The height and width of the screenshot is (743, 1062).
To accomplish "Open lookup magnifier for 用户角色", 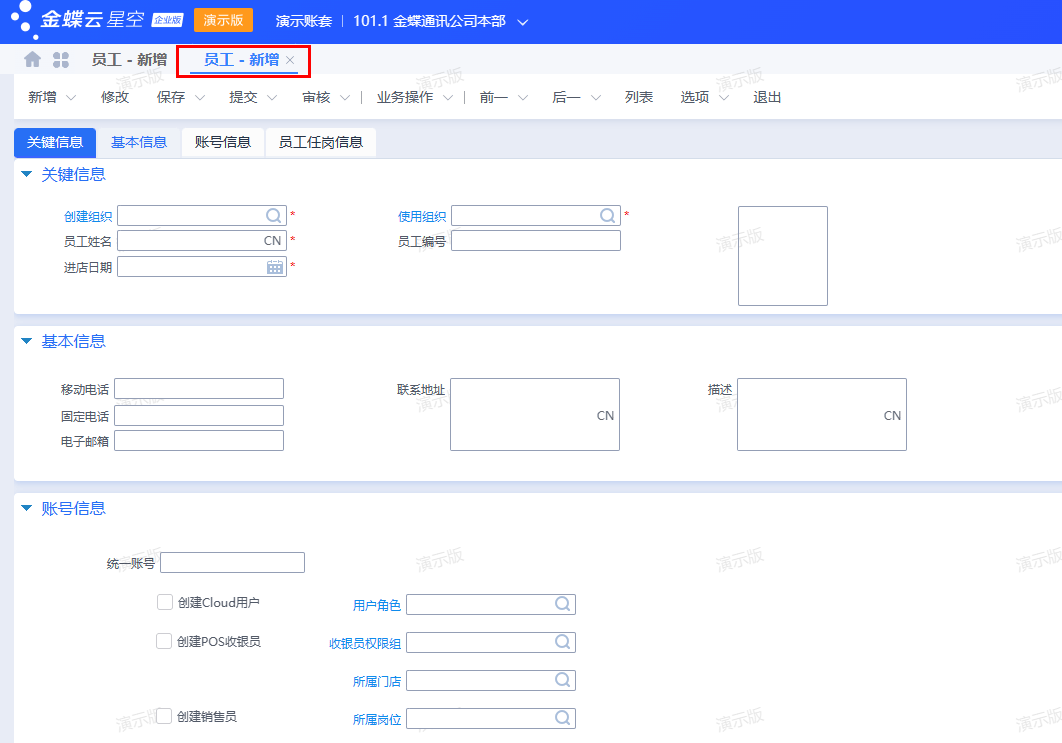I will tap(563, 604).
